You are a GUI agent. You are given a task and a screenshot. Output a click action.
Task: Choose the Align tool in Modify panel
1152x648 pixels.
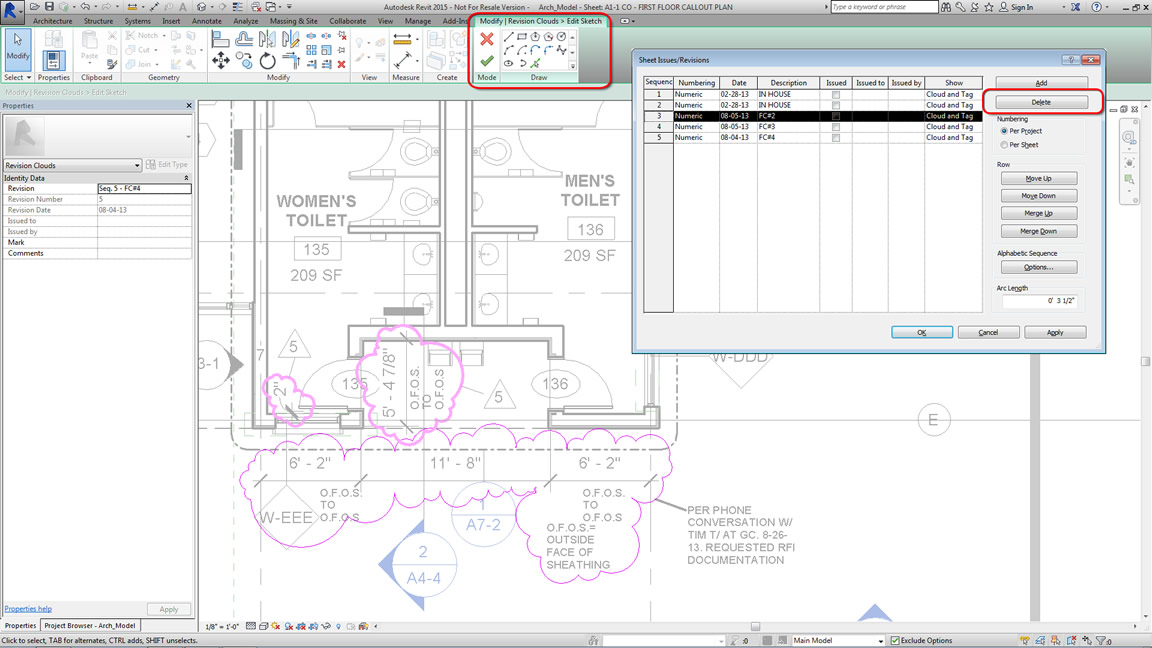coord(220,40)
